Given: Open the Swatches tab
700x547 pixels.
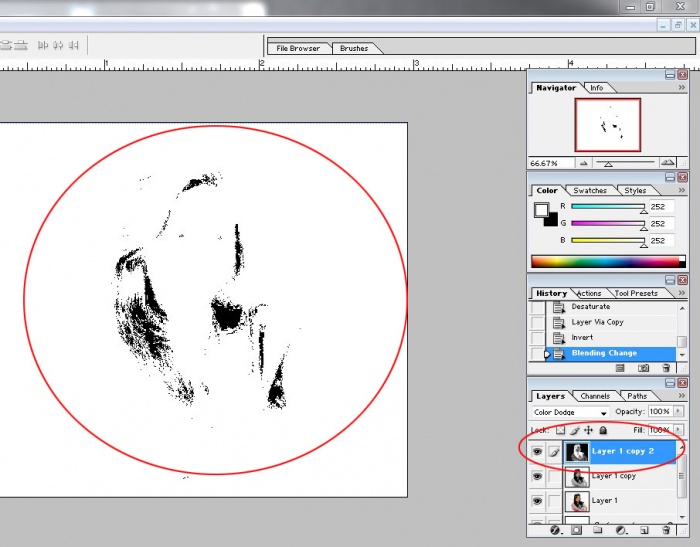Looking at the screenshot, I should tap(590, 190).
